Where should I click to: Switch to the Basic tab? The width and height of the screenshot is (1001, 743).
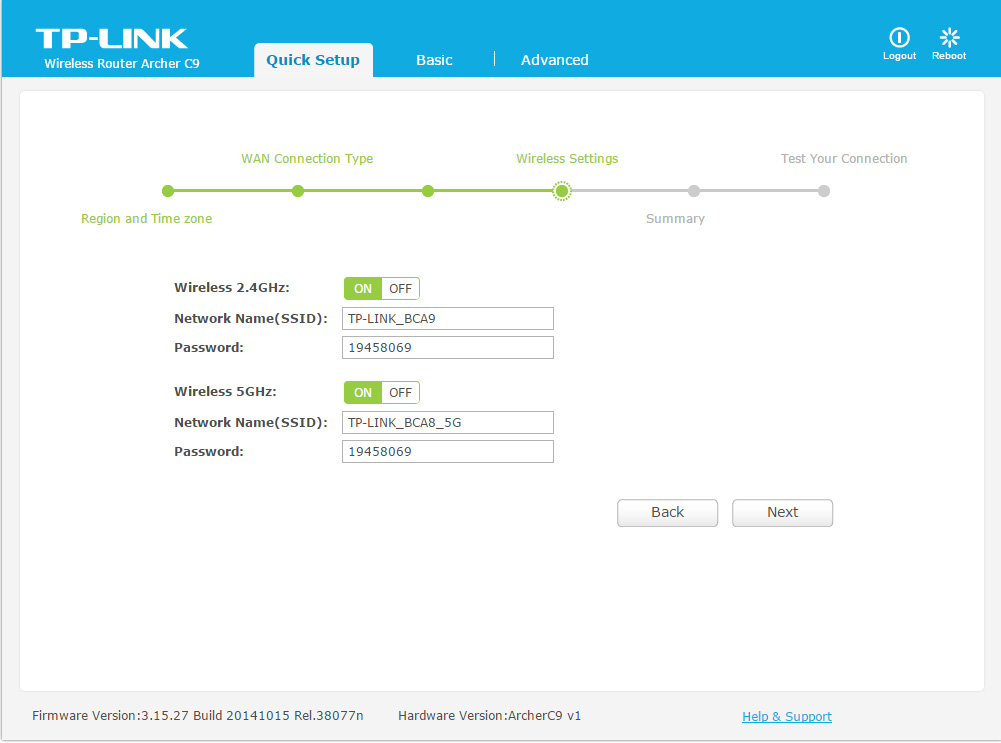coord(434,60)
